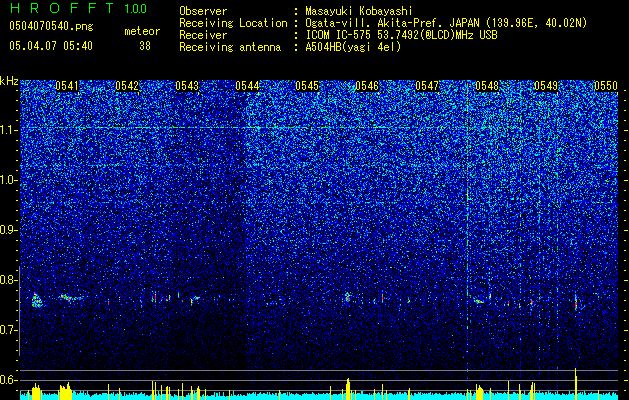
Task: Click the HROFFT 1.0.0 title text
Action: (x=79, y=8)
